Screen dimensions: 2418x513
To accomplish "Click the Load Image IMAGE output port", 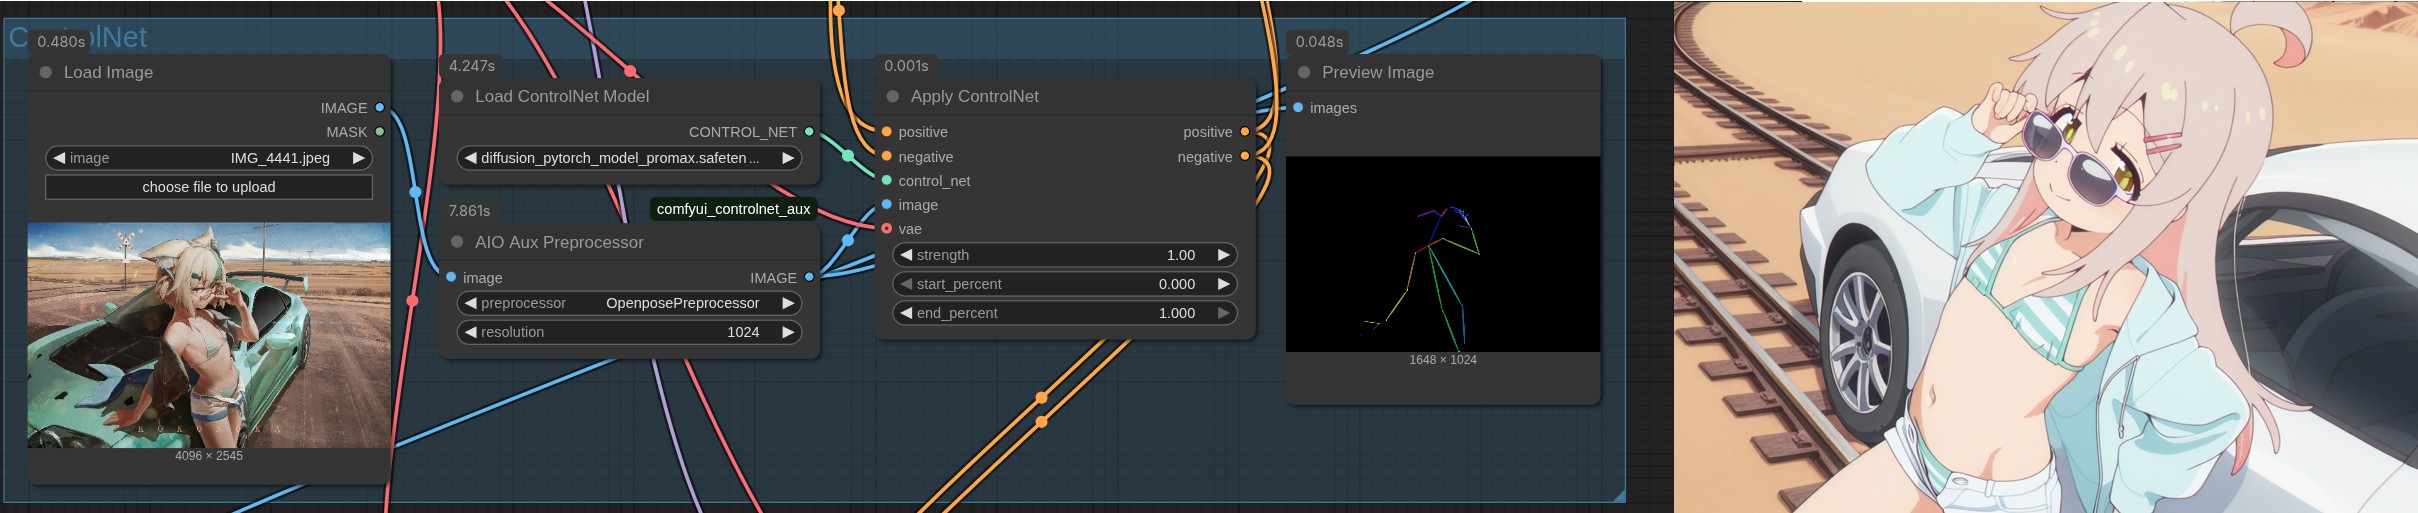I will coord(380,108).
